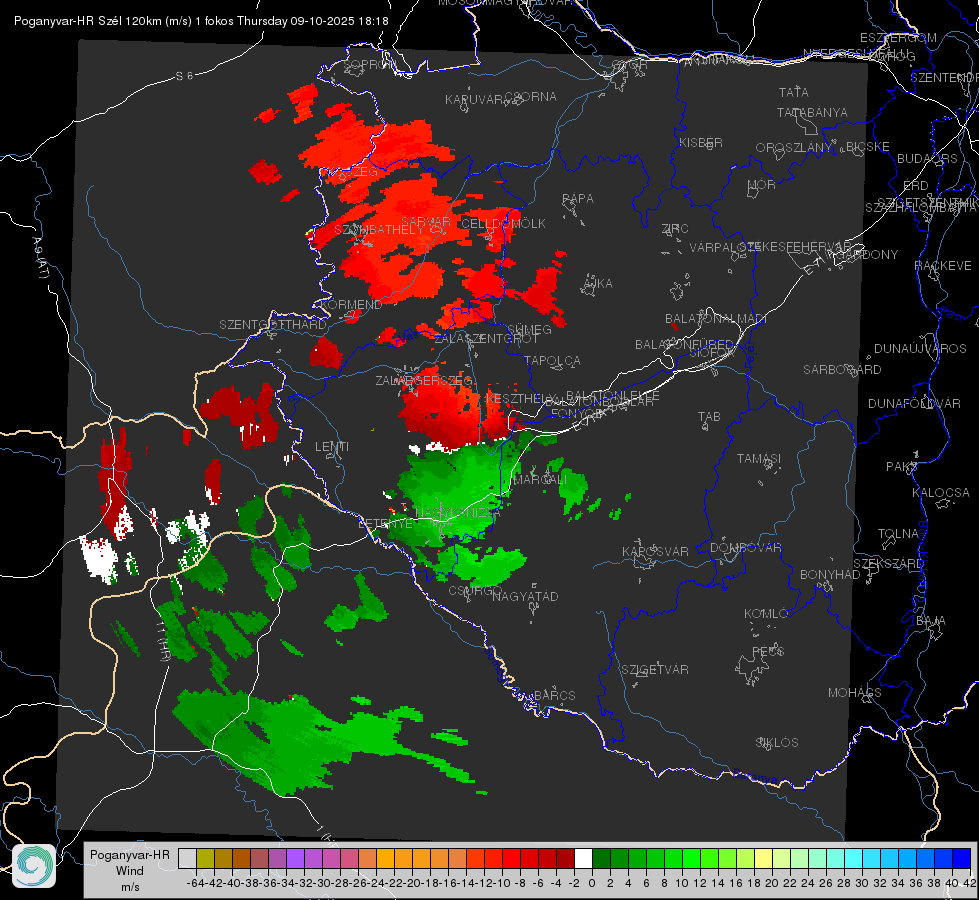Click the NAGYATÁD city label
Viewport: 979px width, 900px height.
tap(525, 596)
